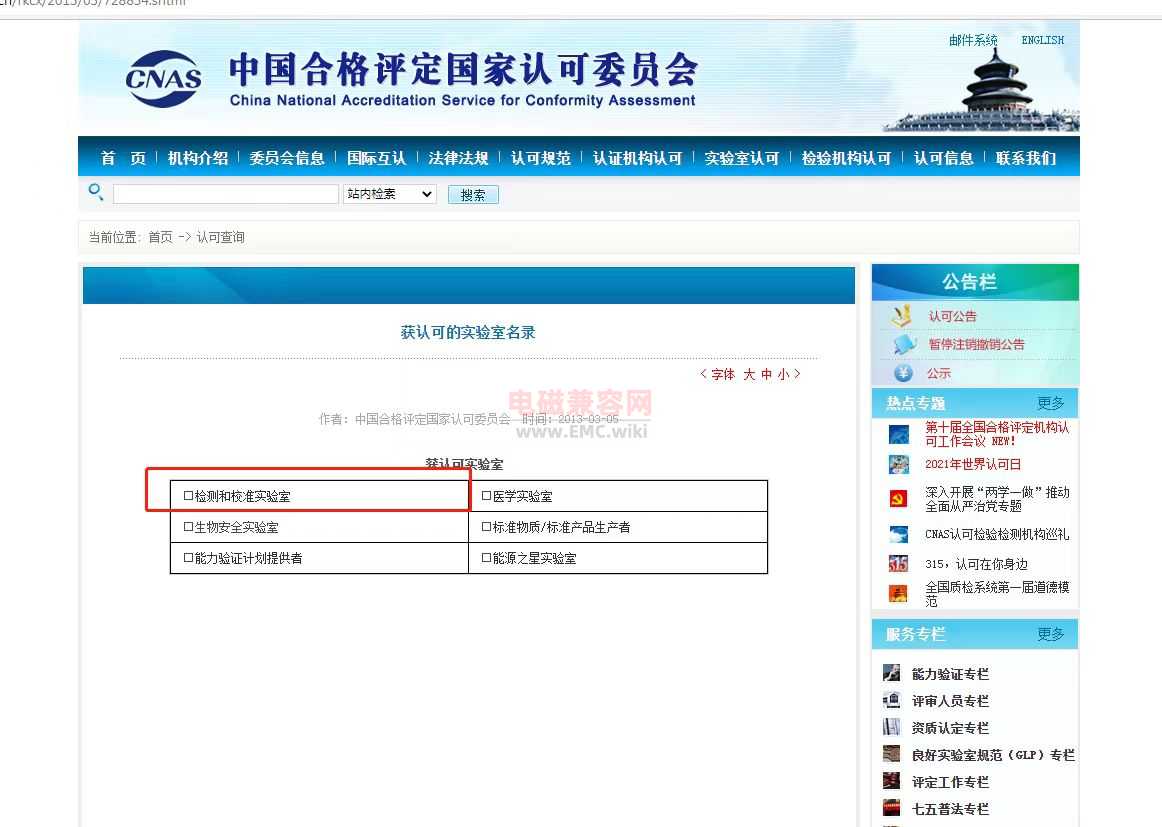This screenshot has width=1162, height=827.
Task: Click the icon beside 评审人员专栏
Action: [x=892, y=700]
